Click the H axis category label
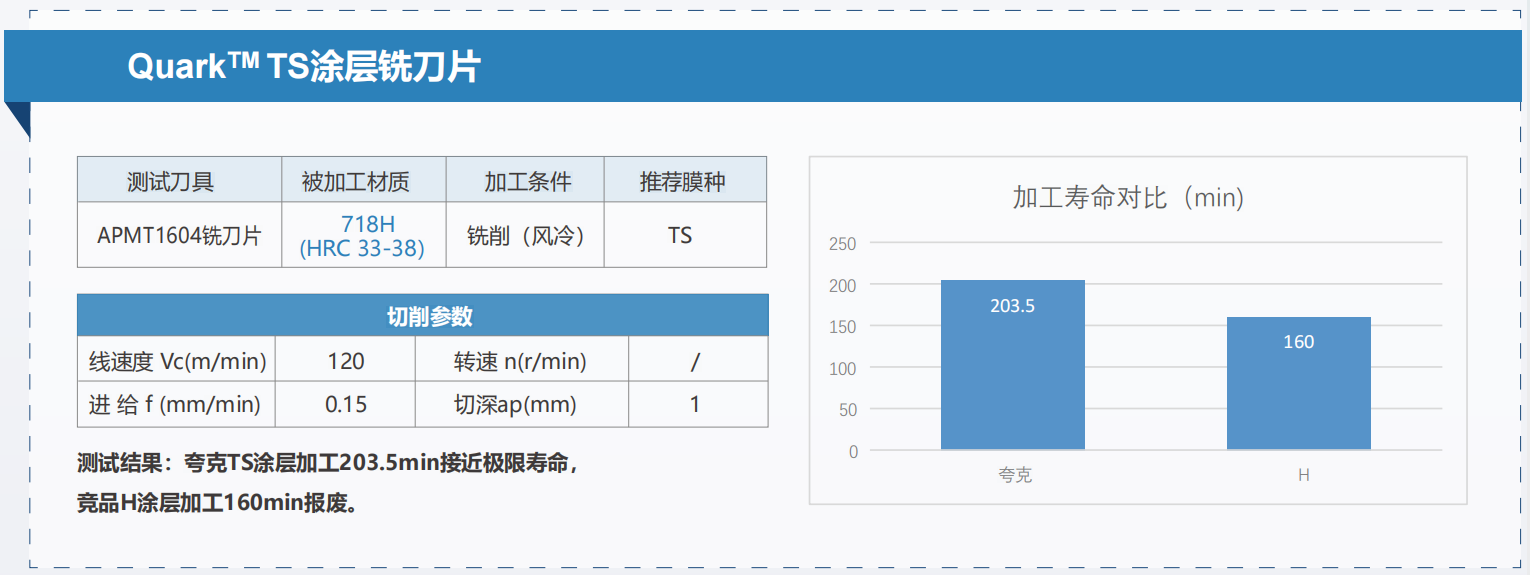1530x575 pixels. click(x=1304, y=475)
